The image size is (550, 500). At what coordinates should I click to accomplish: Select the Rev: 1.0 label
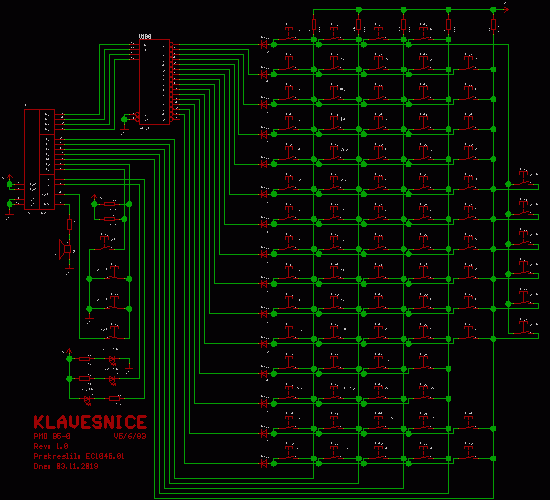point(51,446)
